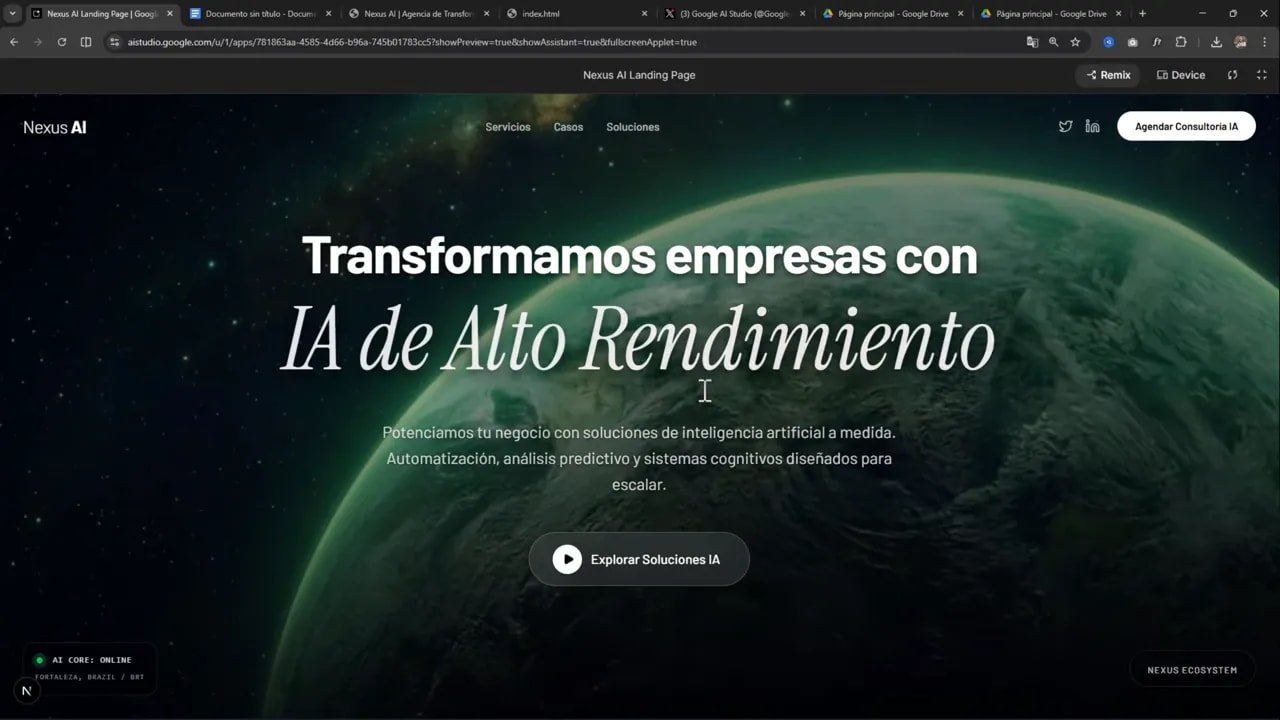1280x720 pixels.
Task: Open the blue circular extension icon
Action: (1109, 42)
